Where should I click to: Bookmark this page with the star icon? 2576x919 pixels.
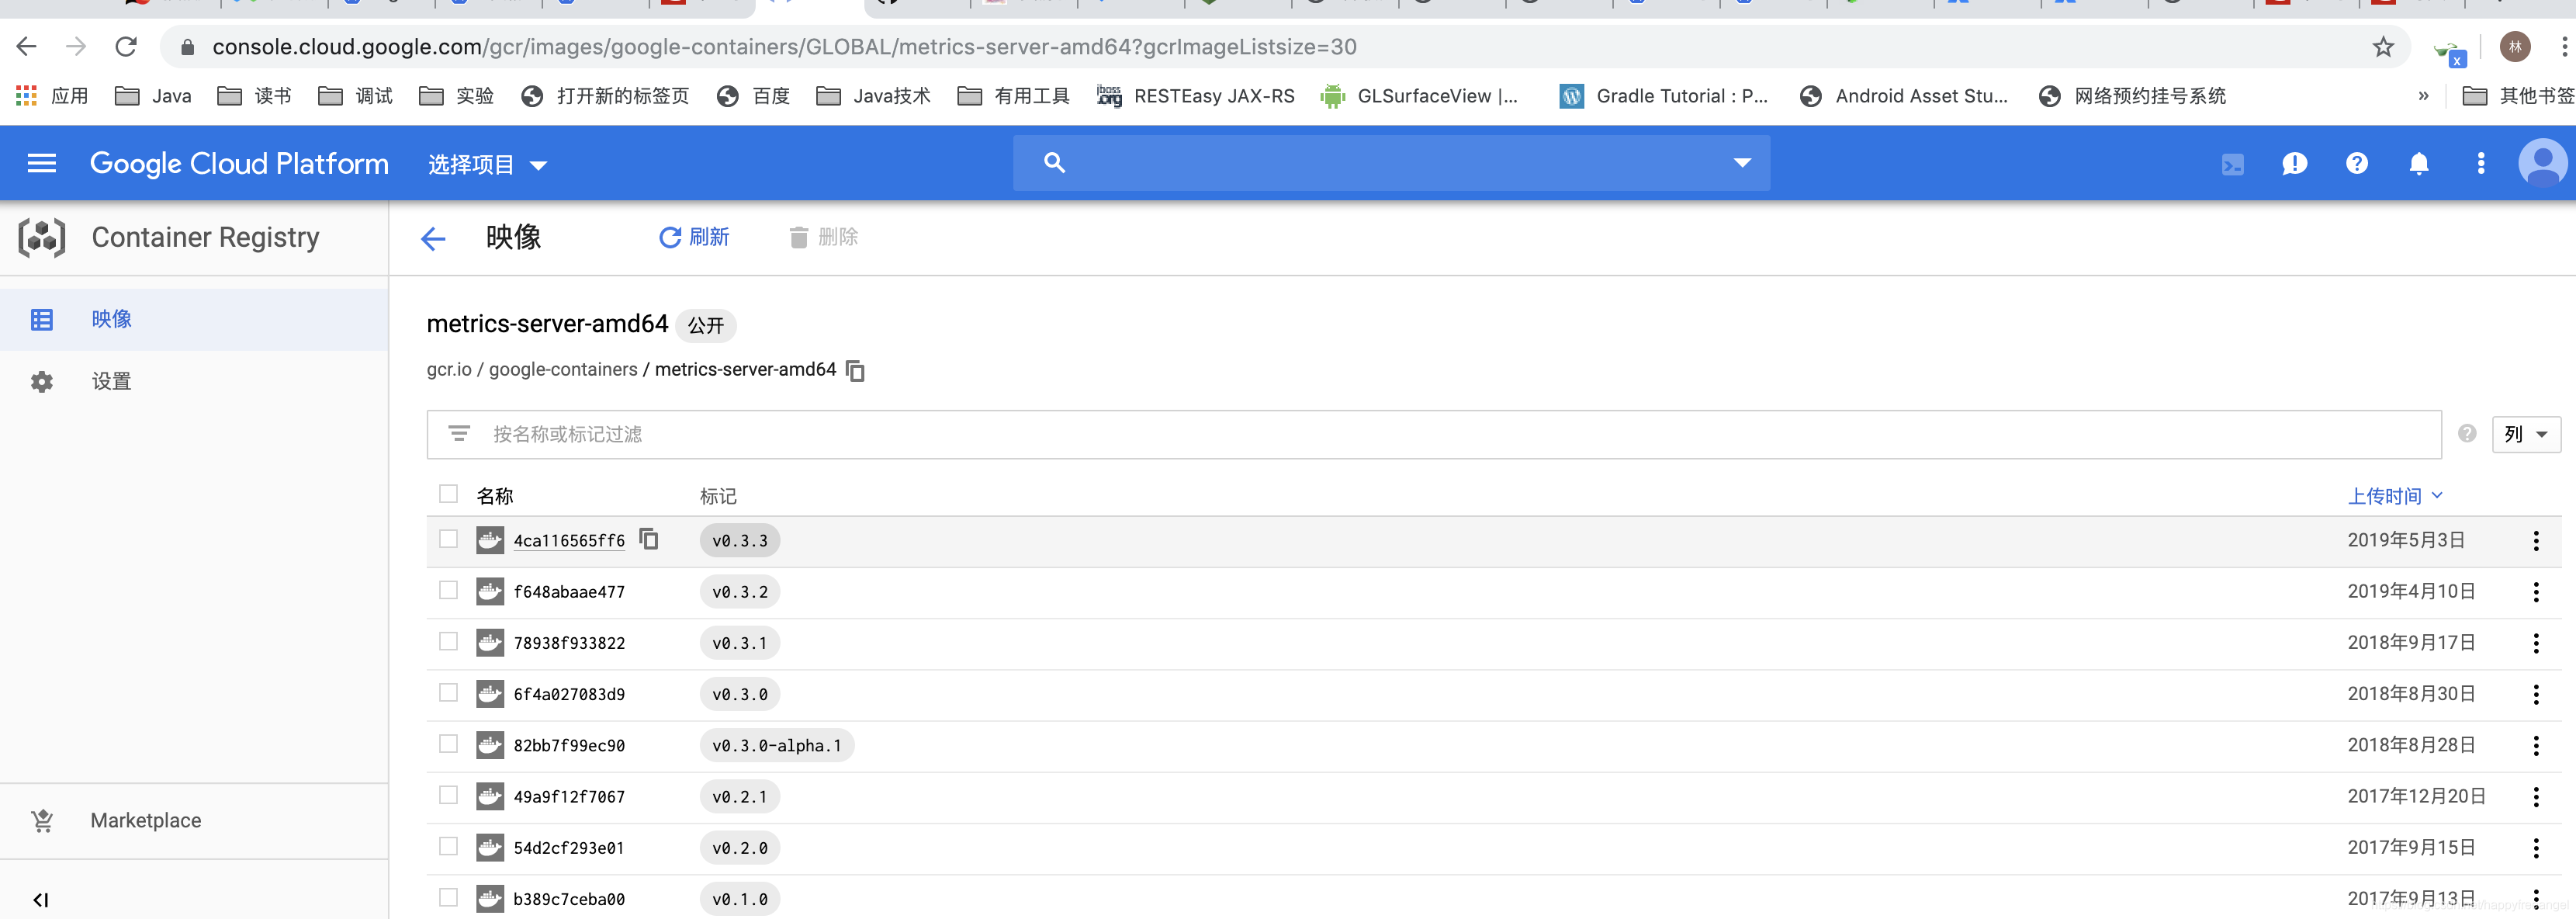coord(2384,47)
